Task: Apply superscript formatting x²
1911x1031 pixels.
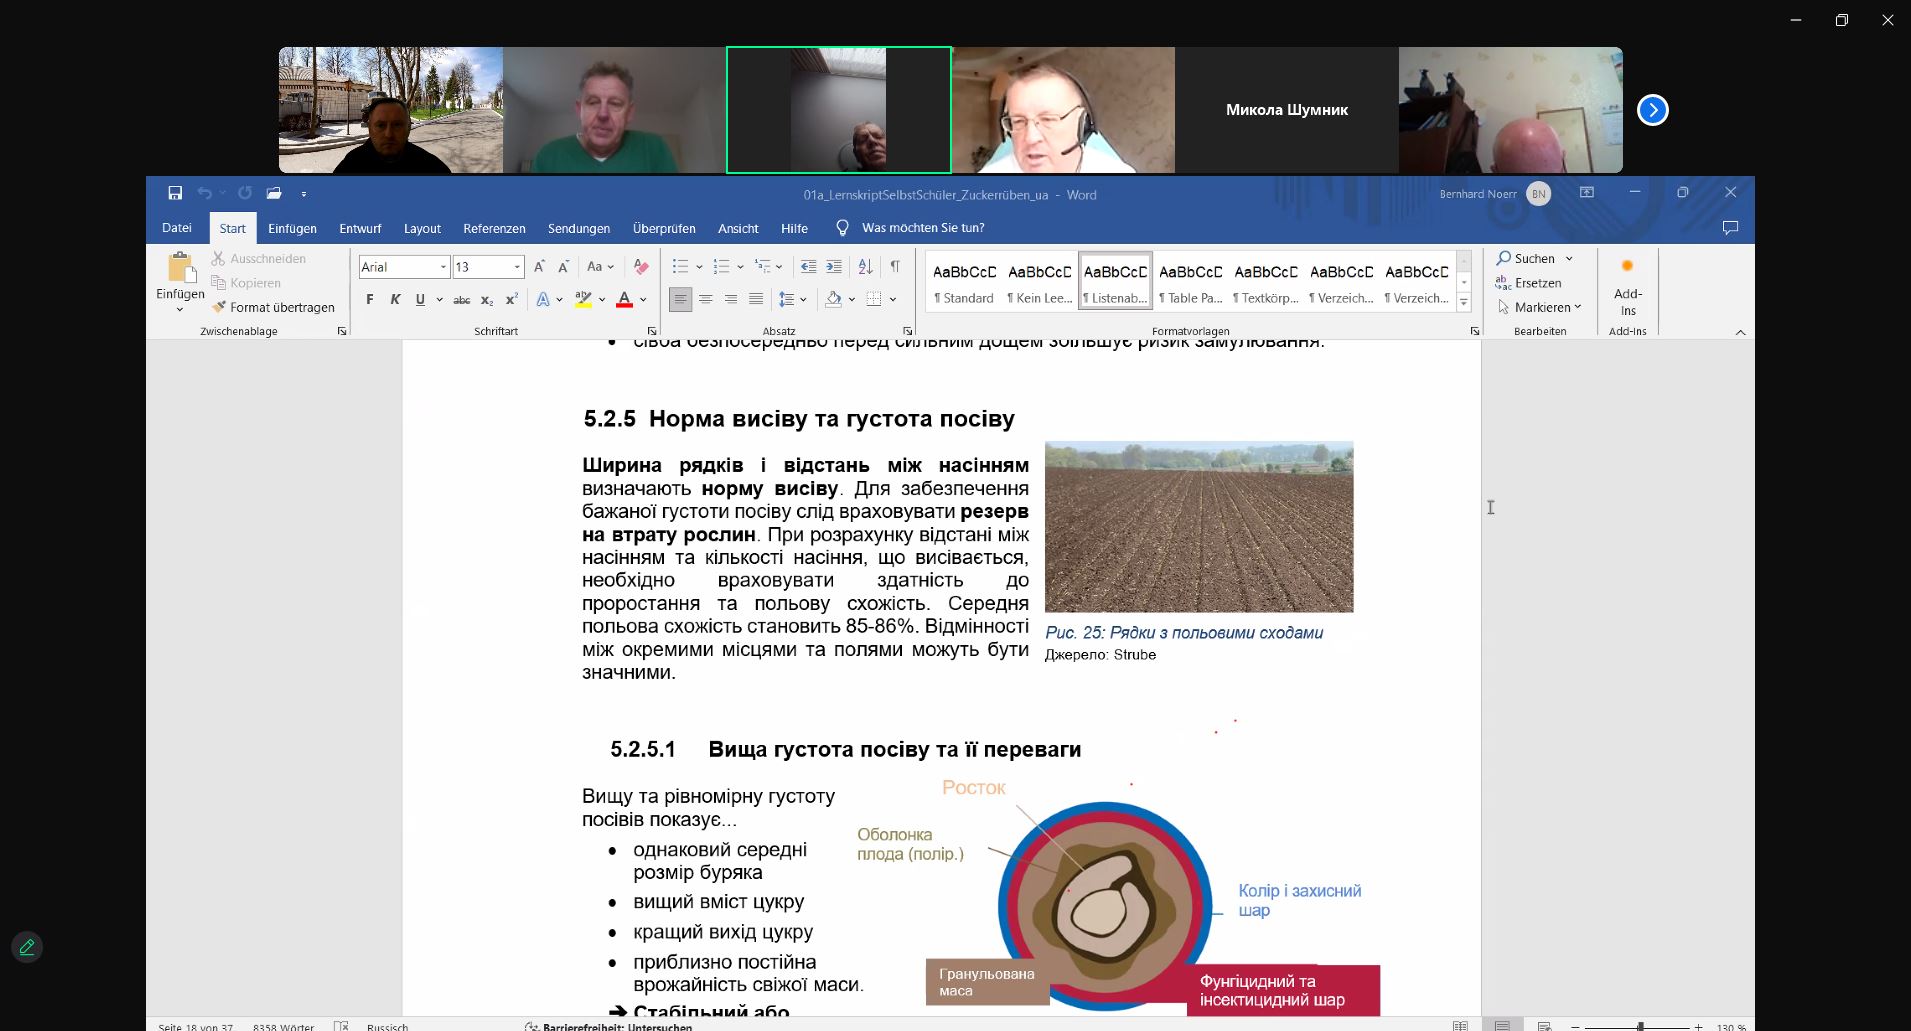Action: coord(511,299)
